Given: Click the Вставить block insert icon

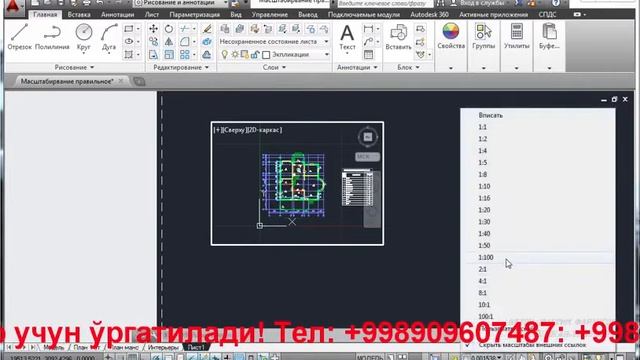Looking at the screenshot, I should coord(398,37).
